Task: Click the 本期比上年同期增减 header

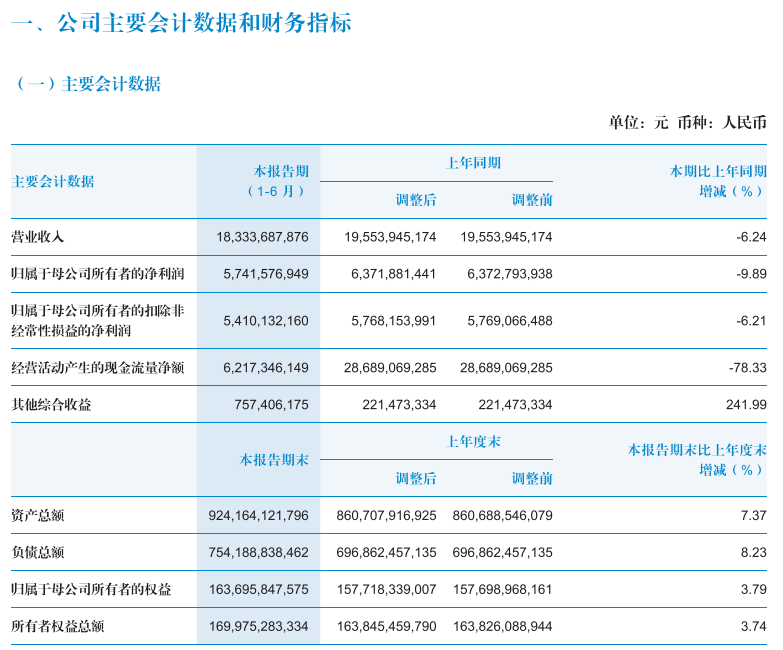Action: [717, 181]
